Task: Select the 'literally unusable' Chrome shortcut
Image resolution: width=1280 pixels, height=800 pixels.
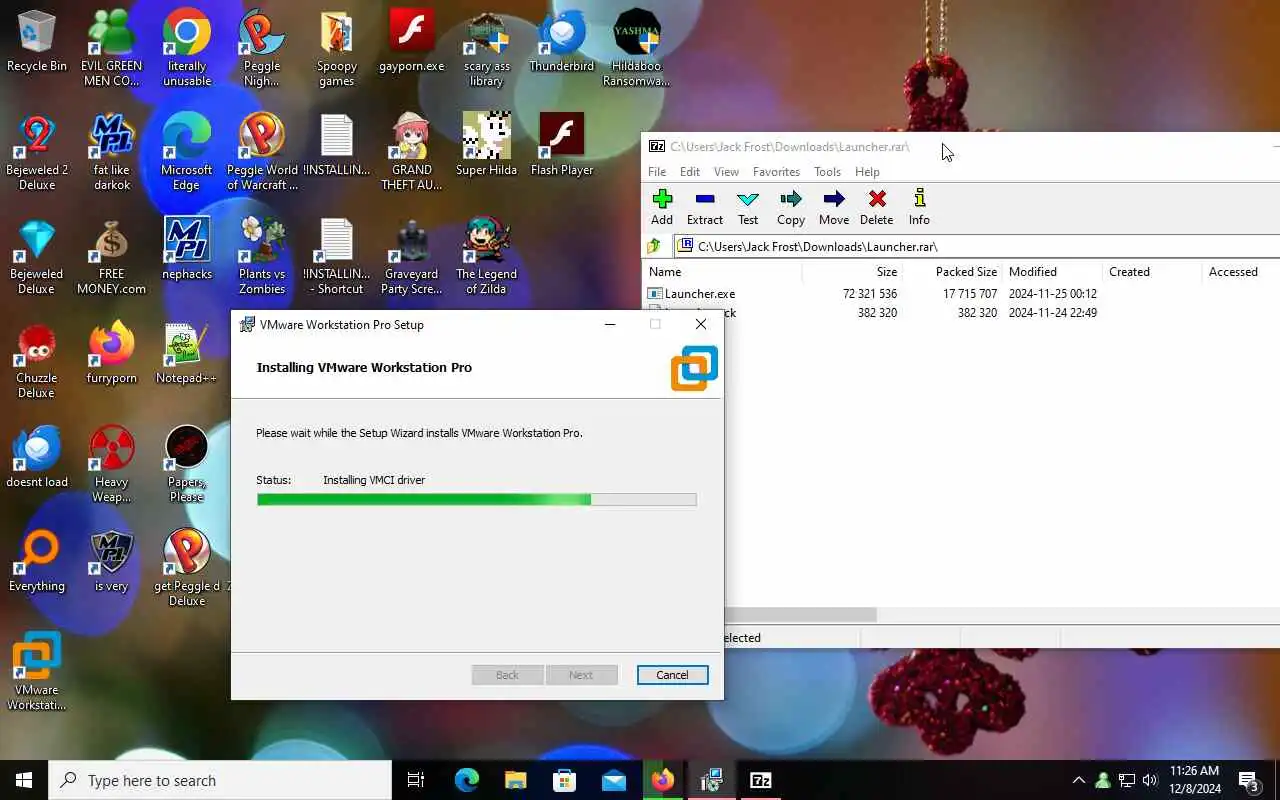Action: pos(187,48)
